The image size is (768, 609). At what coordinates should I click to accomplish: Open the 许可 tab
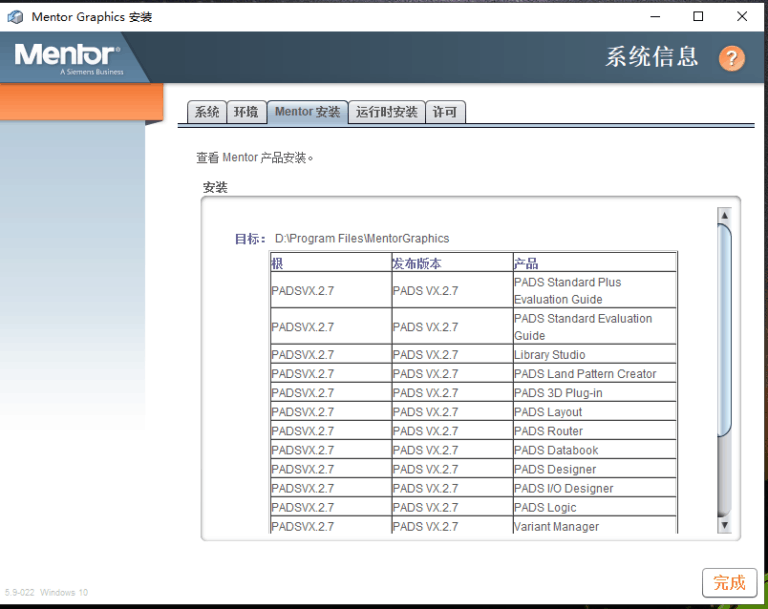click(445, 112)
